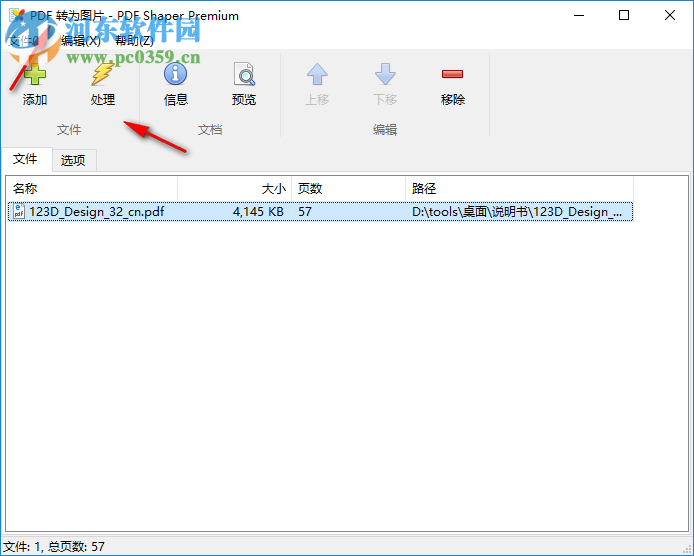This screenshot has height=556, width=694.
Task: Move file down with 下移 arrow
Action: point(385,74)
